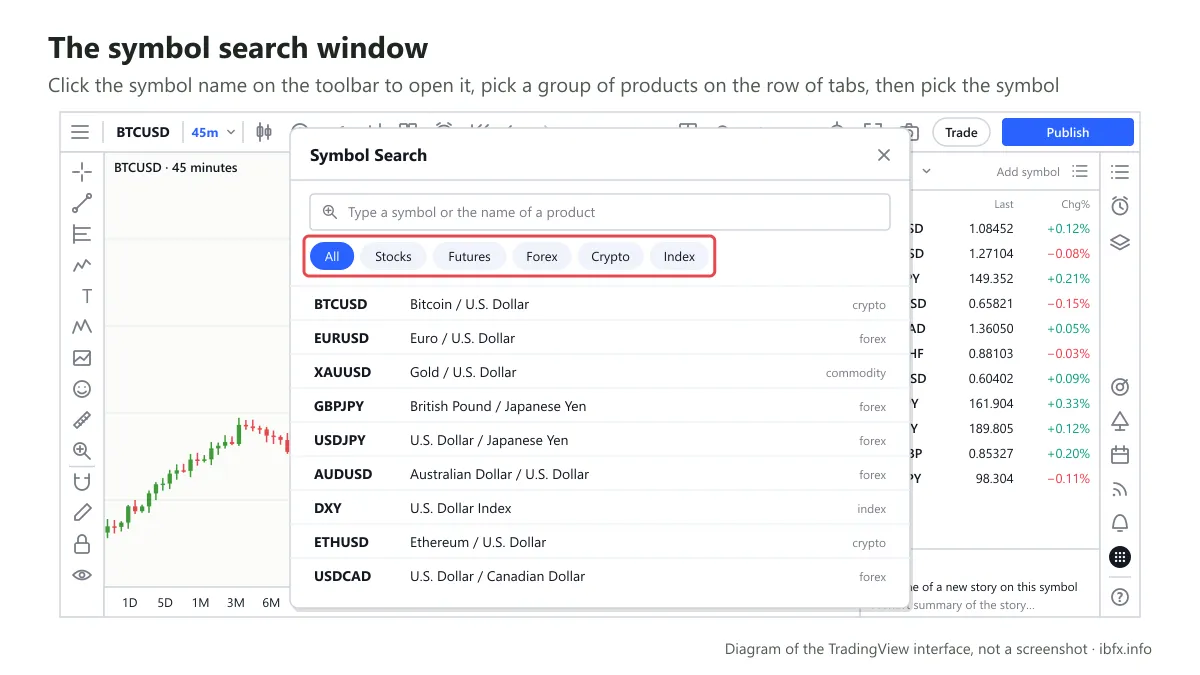Open the dotted grid apps icon
Image resolution: width=1200 pixels, height=675 pixels.
[1120, 557]
